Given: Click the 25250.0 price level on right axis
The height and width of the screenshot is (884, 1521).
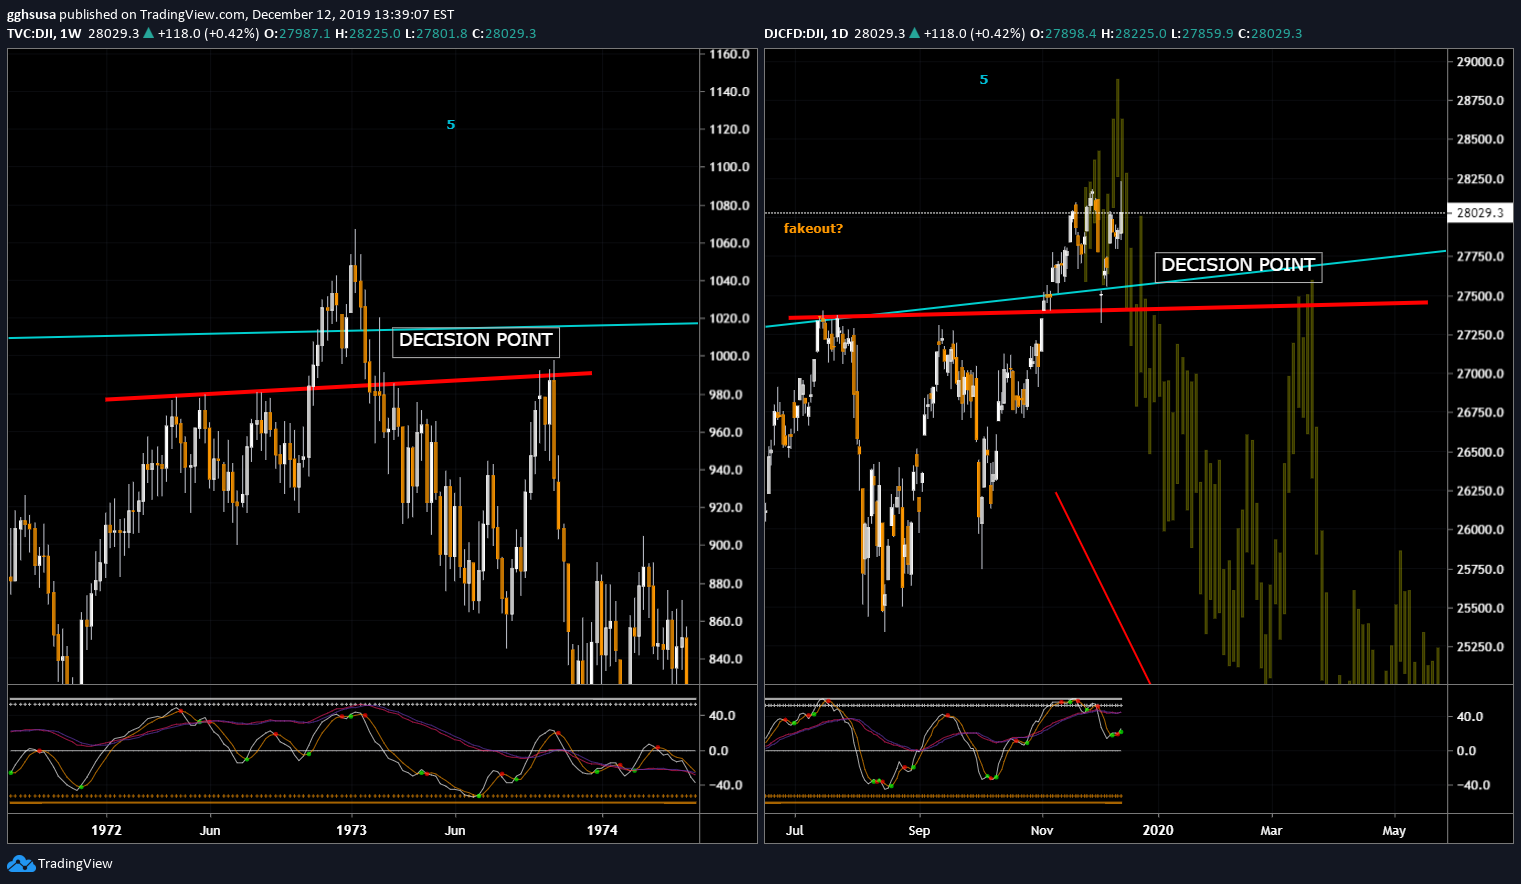Looking at the screenshot, I should [1480, 647].
